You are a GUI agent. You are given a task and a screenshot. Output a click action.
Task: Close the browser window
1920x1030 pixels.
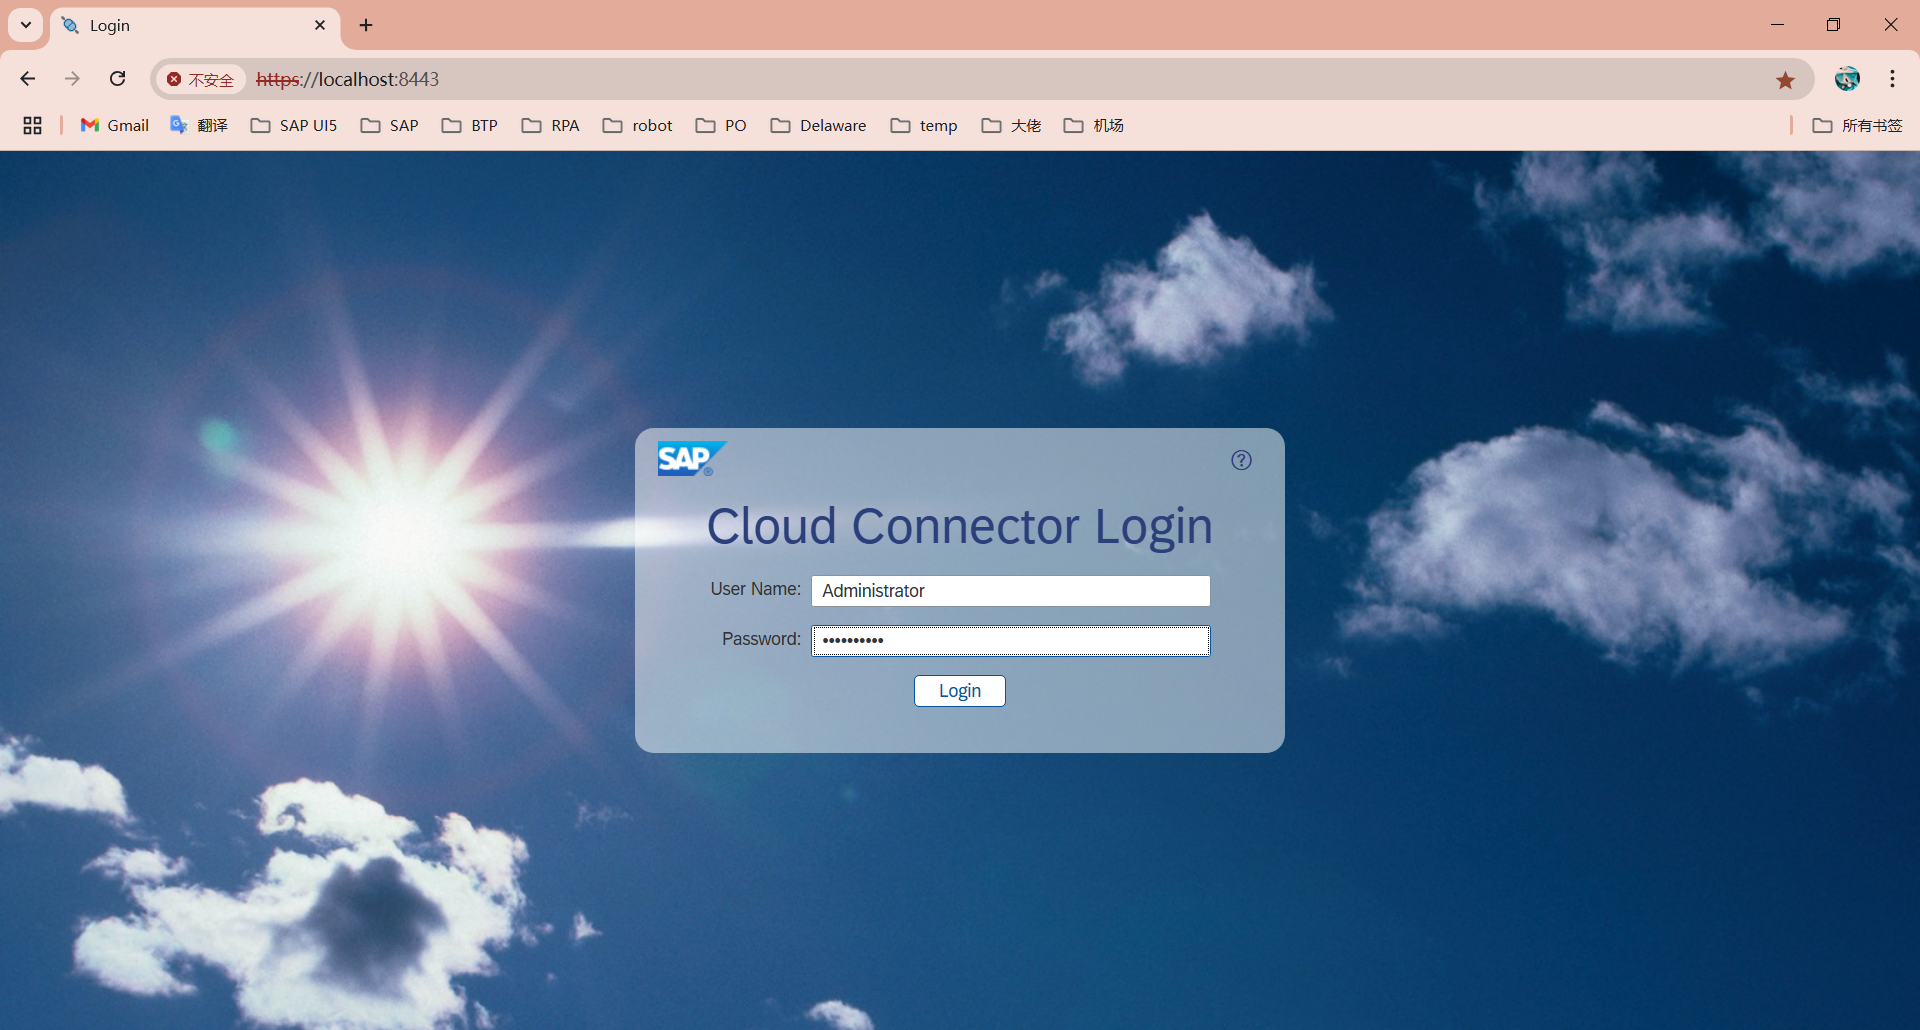pos(1890,25)
